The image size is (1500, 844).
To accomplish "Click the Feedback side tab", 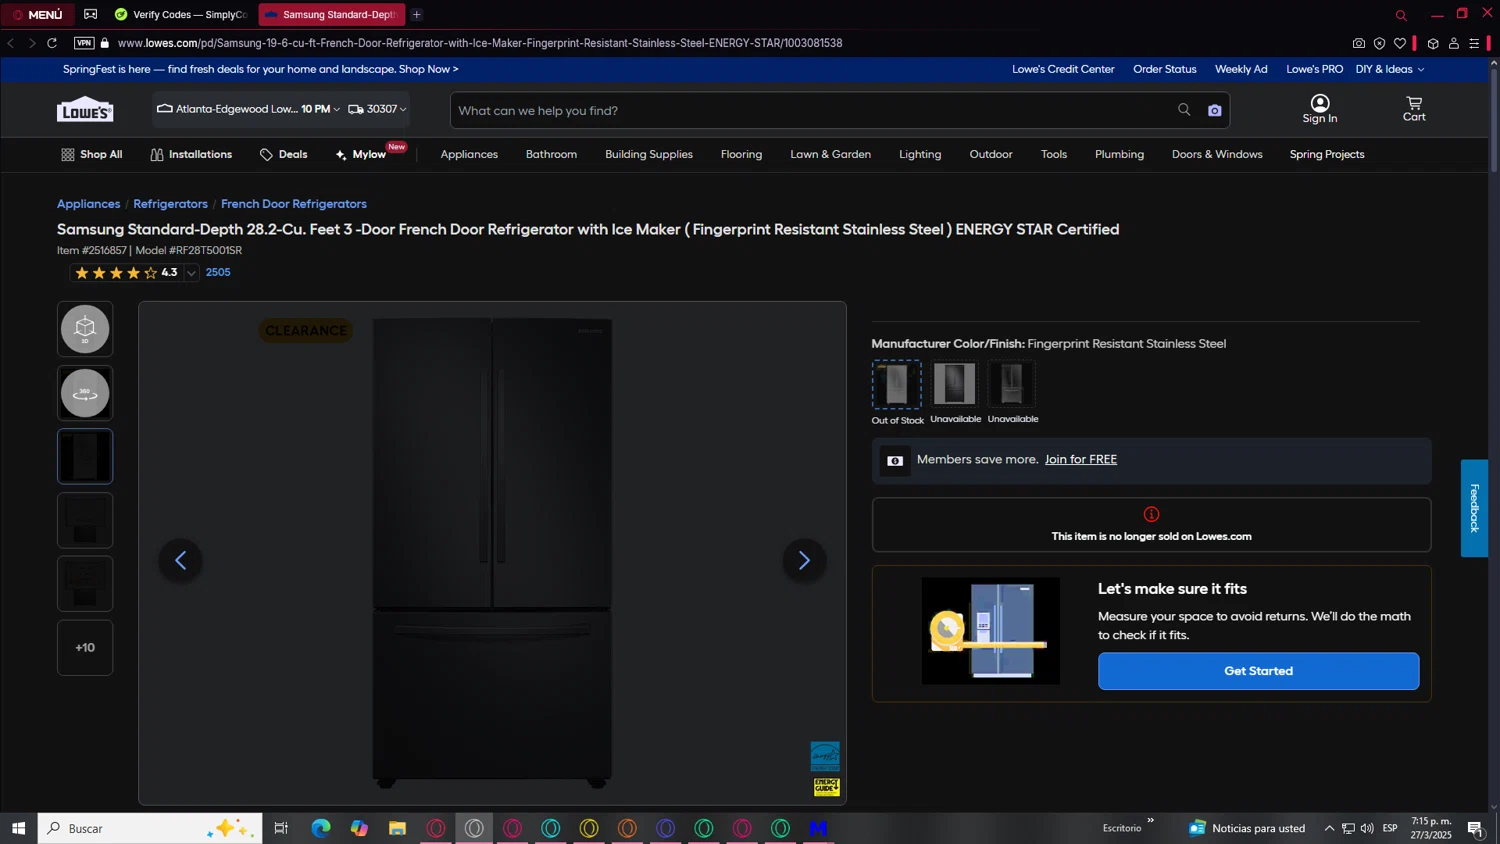I will point(1474,508).
